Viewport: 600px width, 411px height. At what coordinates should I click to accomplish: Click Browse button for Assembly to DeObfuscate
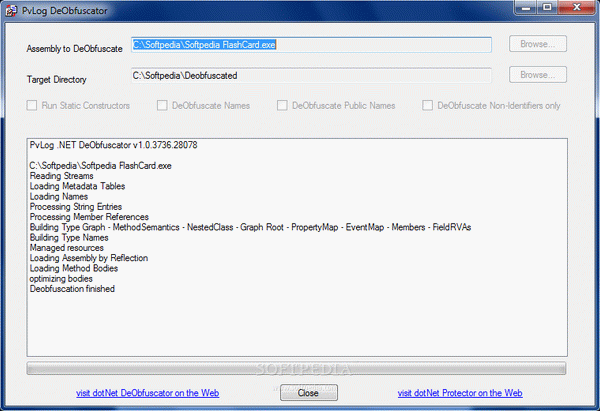[538, 44]
